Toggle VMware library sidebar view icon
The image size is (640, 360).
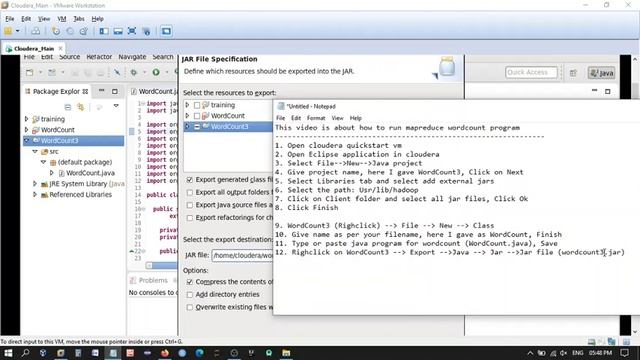coord(104,31)
